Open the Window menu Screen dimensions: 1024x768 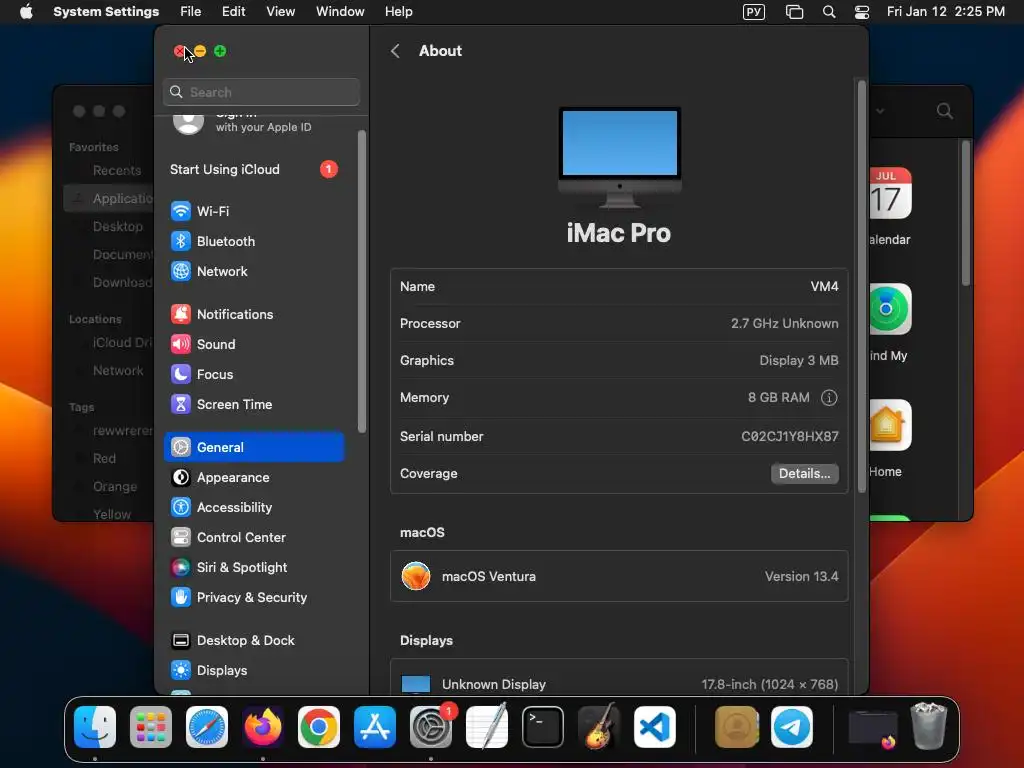tap(340, 12)
